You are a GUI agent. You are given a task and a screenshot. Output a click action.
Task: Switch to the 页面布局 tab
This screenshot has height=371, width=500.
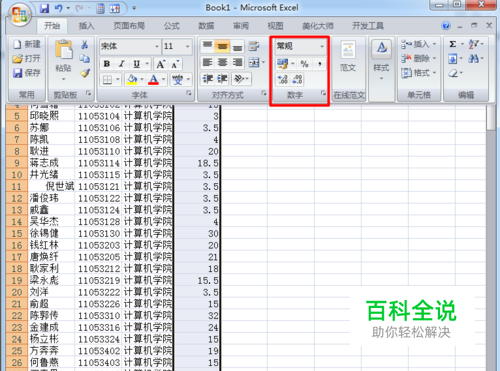(129, 26)
